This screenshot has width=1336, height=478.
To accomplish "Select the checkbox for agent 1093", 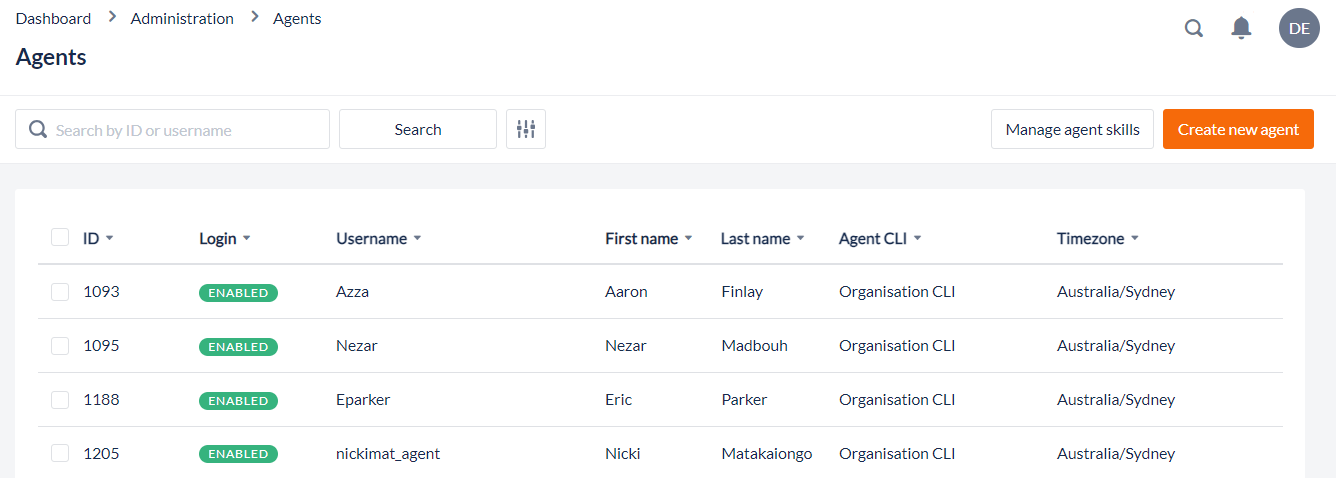I will [x=60, y=292].
